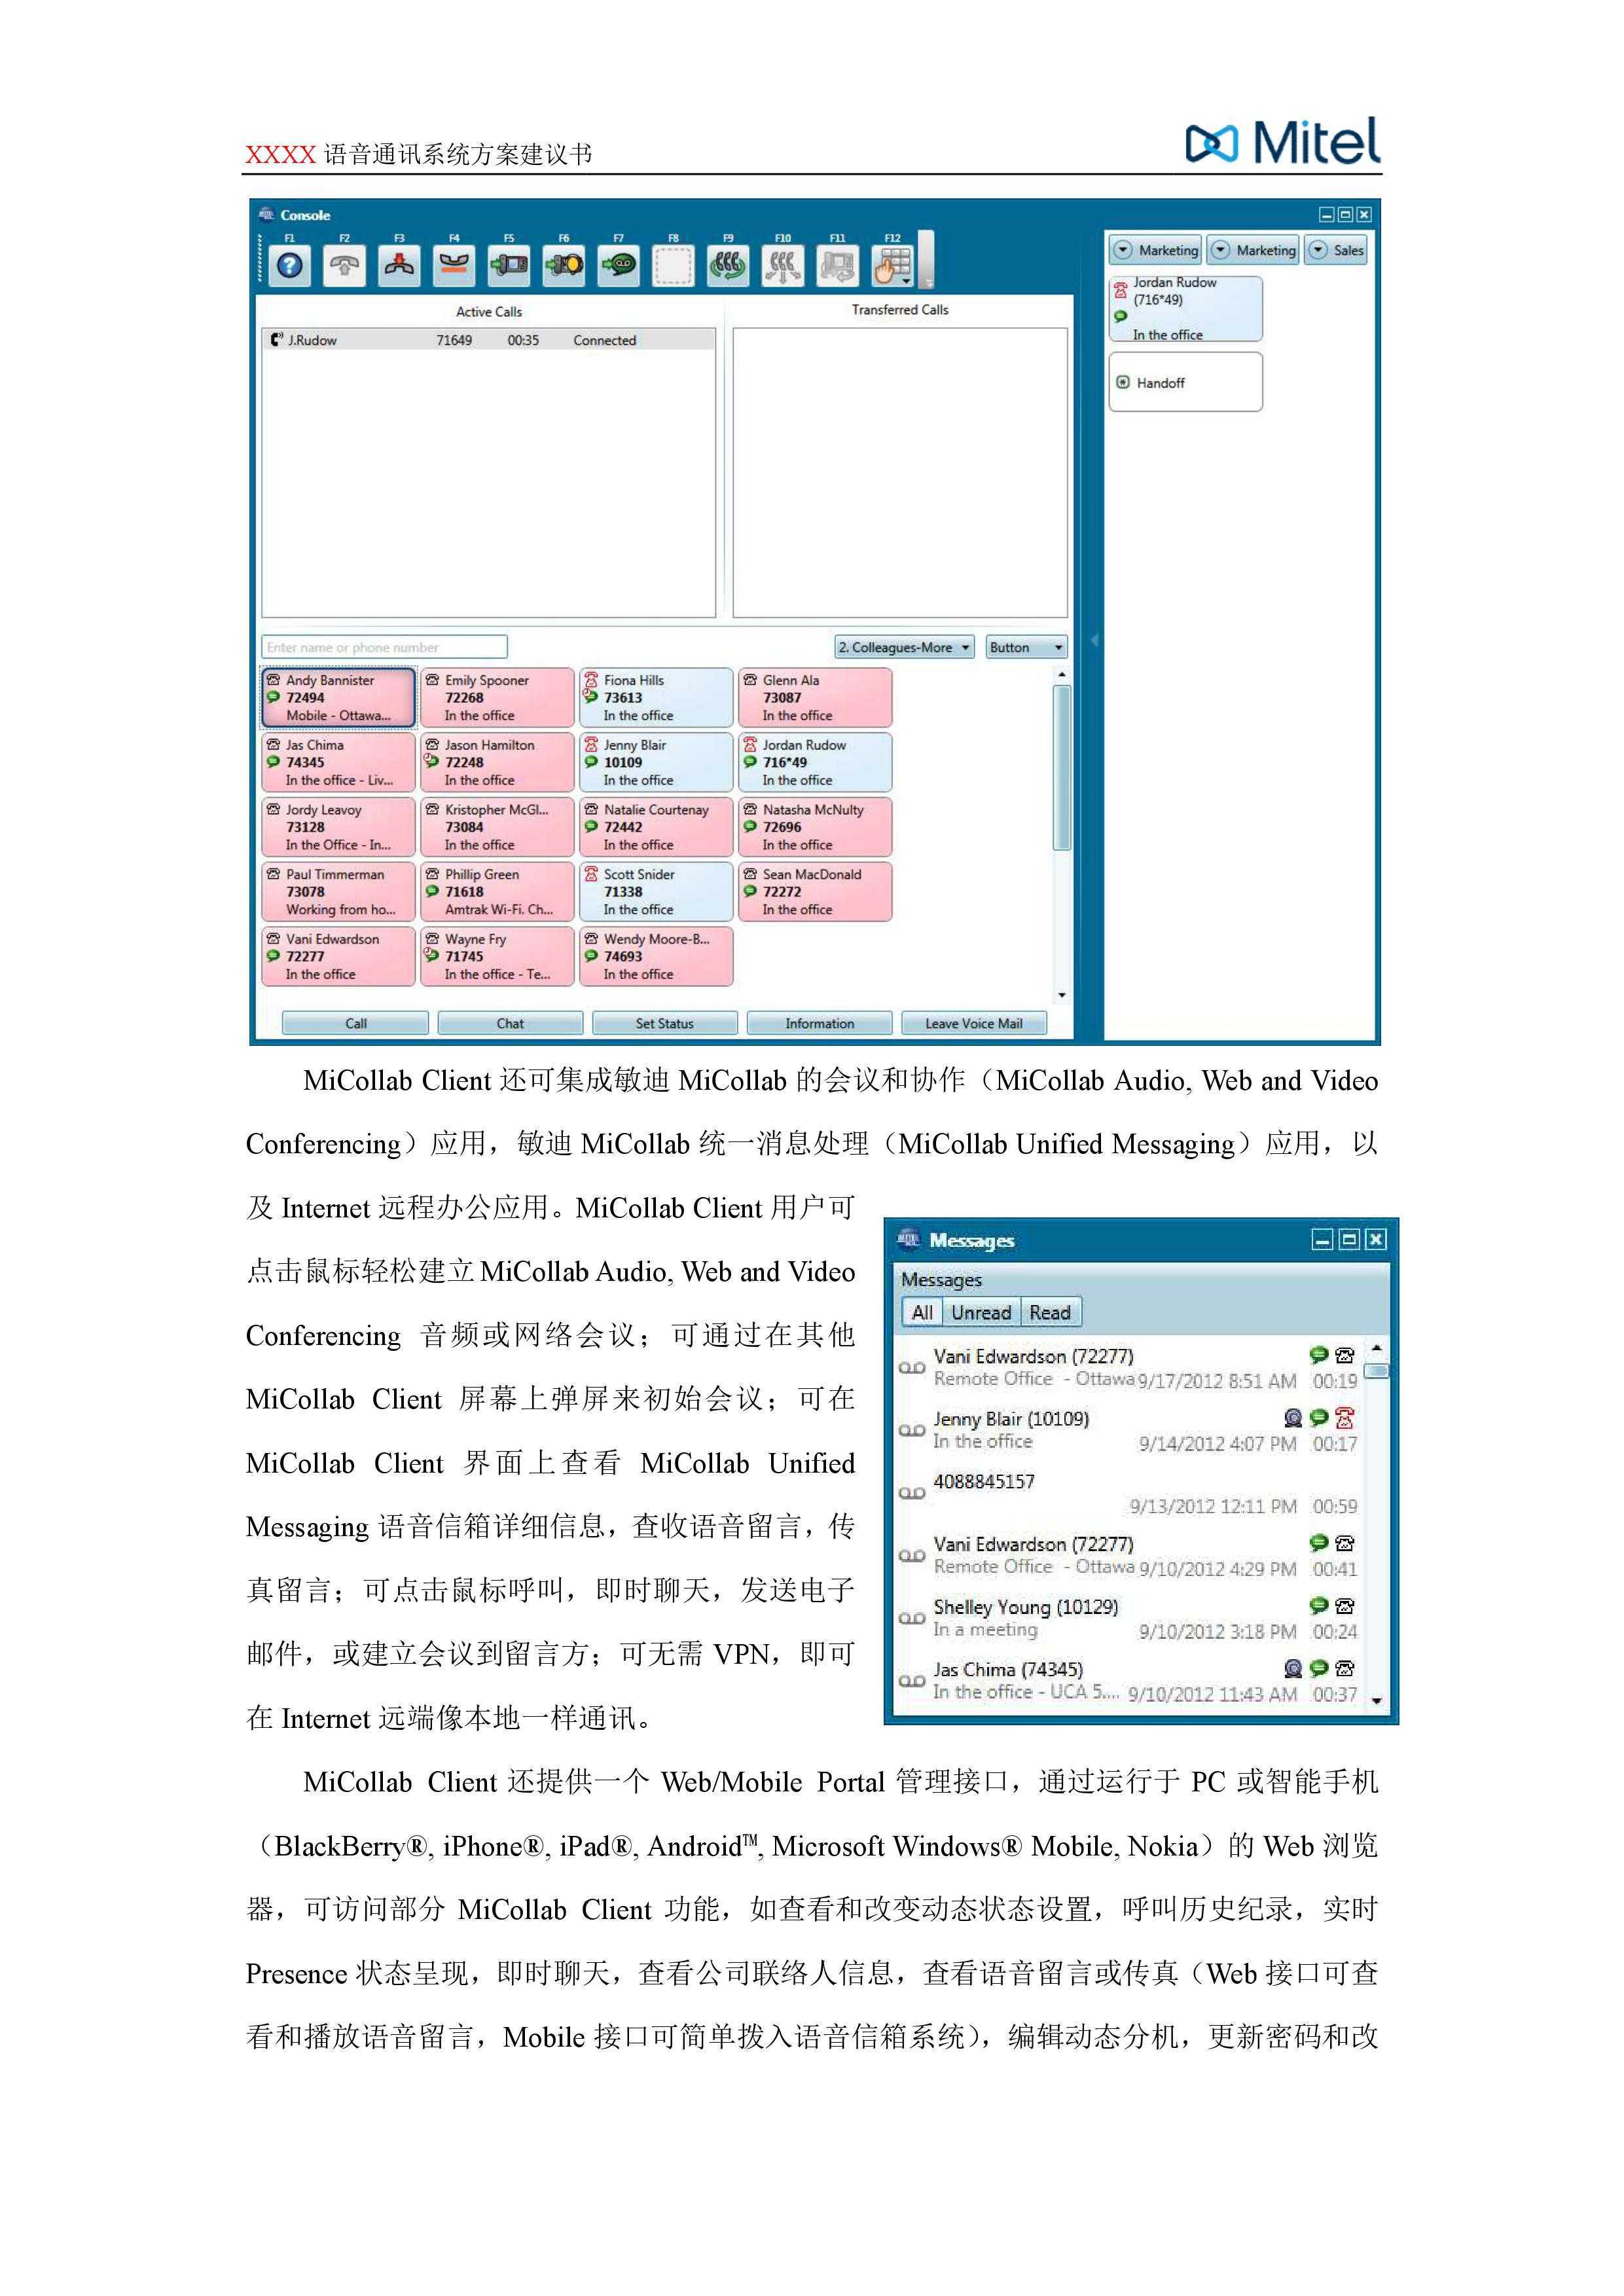Image resolution: width=1624 pixels, height=2296 pixels.
Task: Click webcam icon on Jas Chima message
Action: (1293, 1668)
